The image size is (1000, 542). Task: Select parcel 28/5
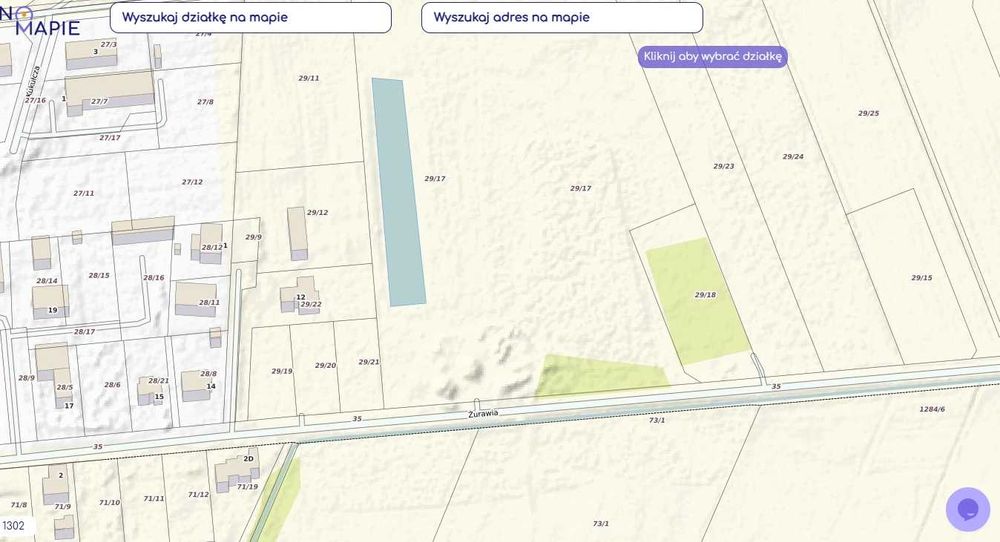(64, 388)
